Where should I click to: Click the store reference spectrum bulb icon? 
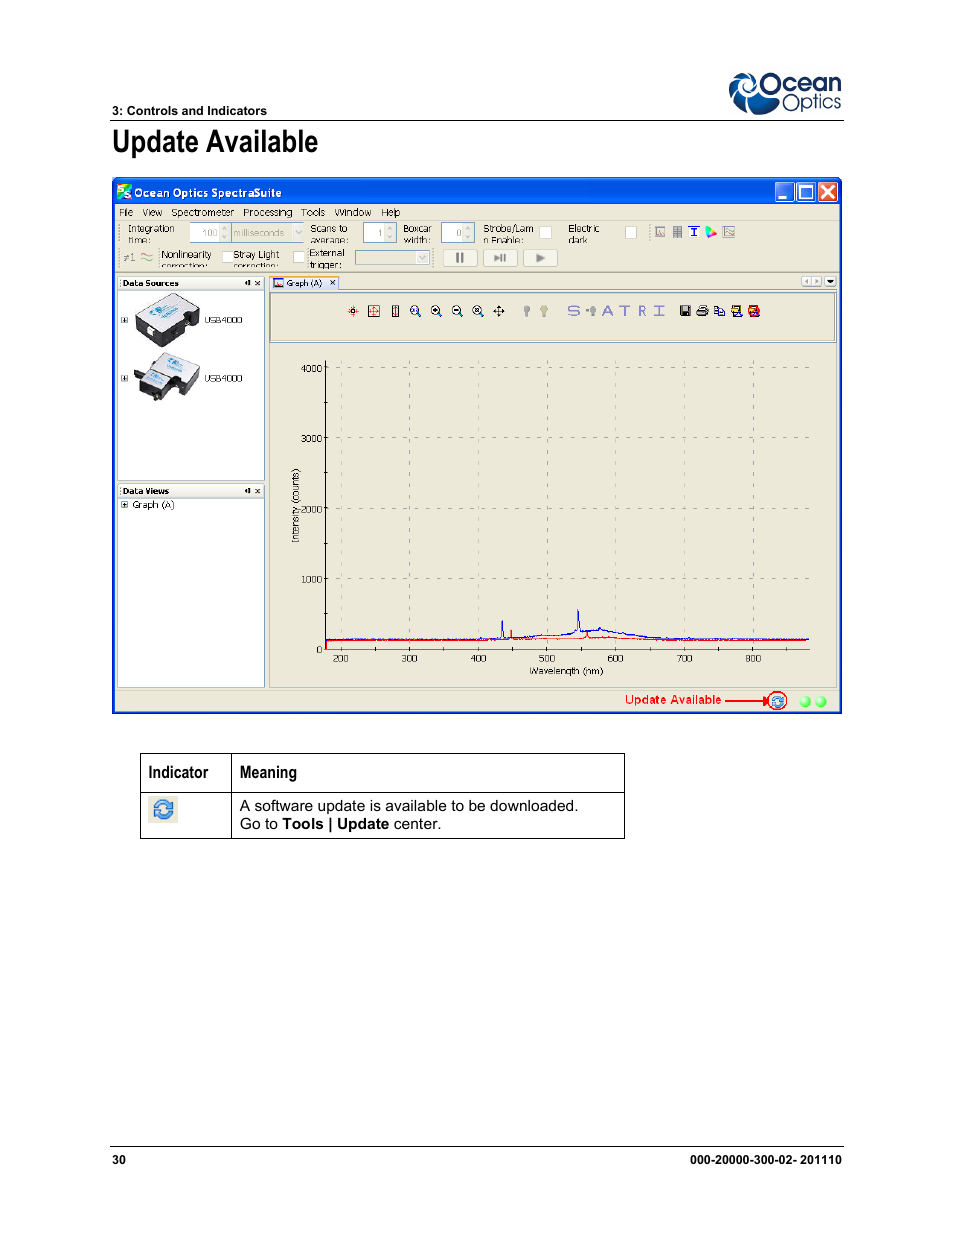pos(544,311)
